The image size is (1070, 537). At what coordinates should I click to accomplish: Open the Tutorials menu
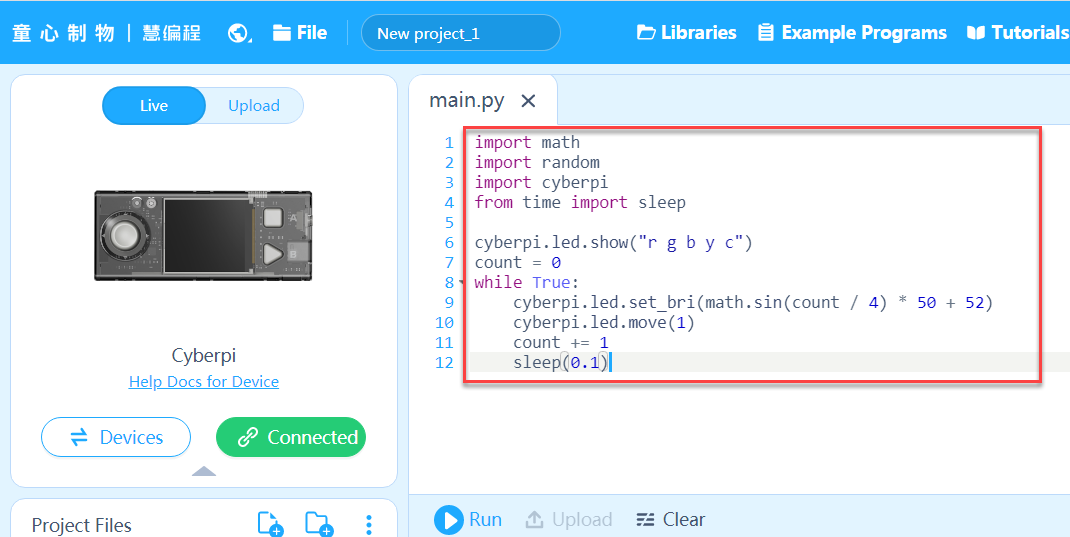tap(1017, 33)
